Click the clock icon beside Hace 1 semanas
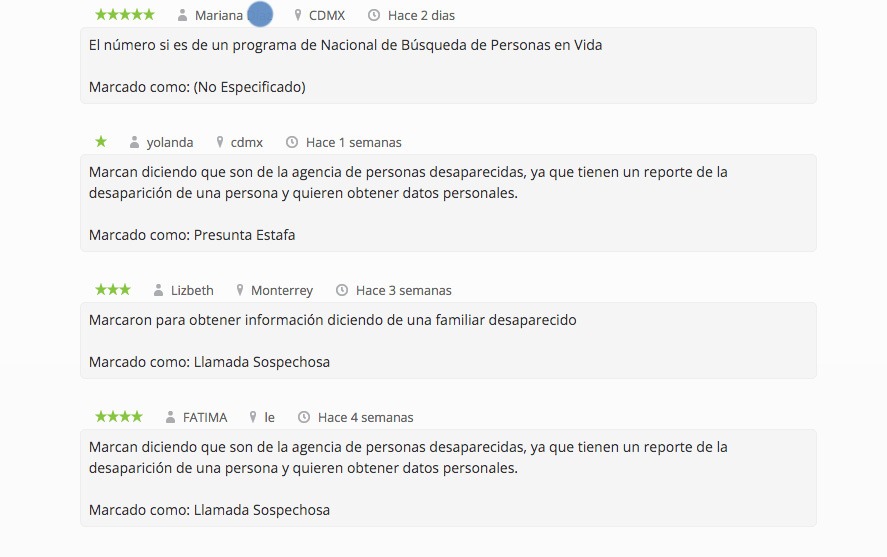The height and width of the screenshot is (557, 887). point(292,142)
